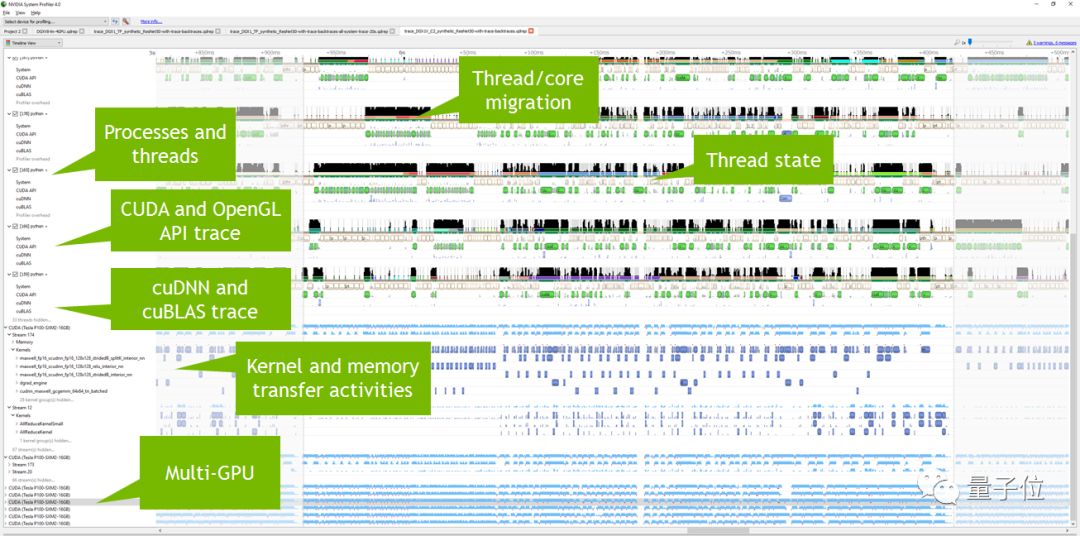Toggle the [178] python process checkbox
Screen dimensions: 1080x536
tap(15, 113)
